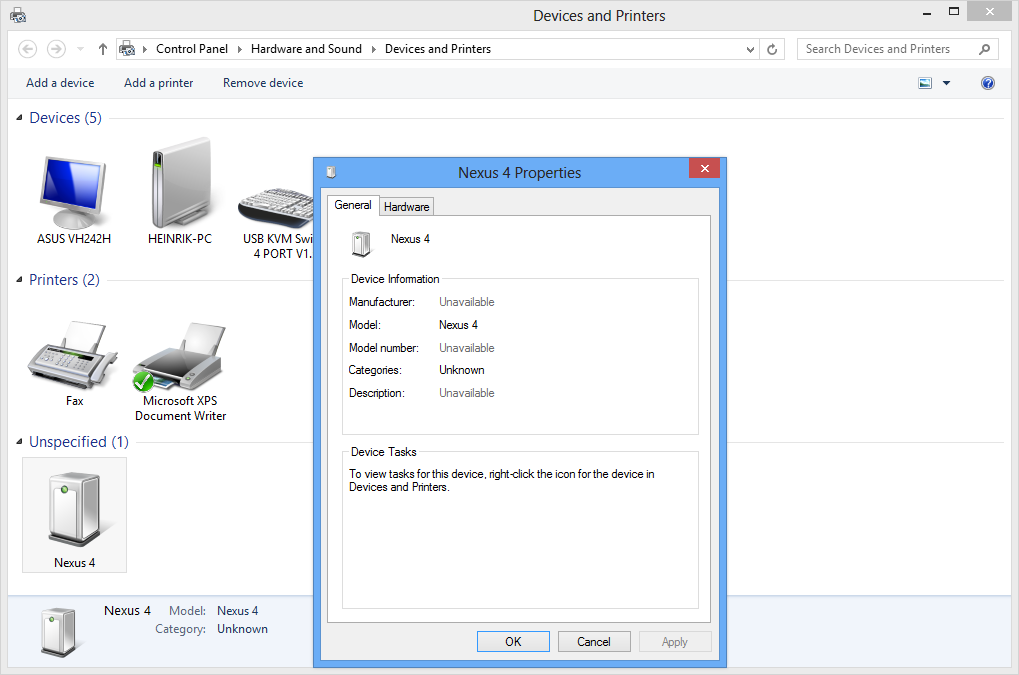Image resolution: width=1019 pixels, height=675 pixels.
Task: Switch to the Hardware tab
Action: coord(406,207)
